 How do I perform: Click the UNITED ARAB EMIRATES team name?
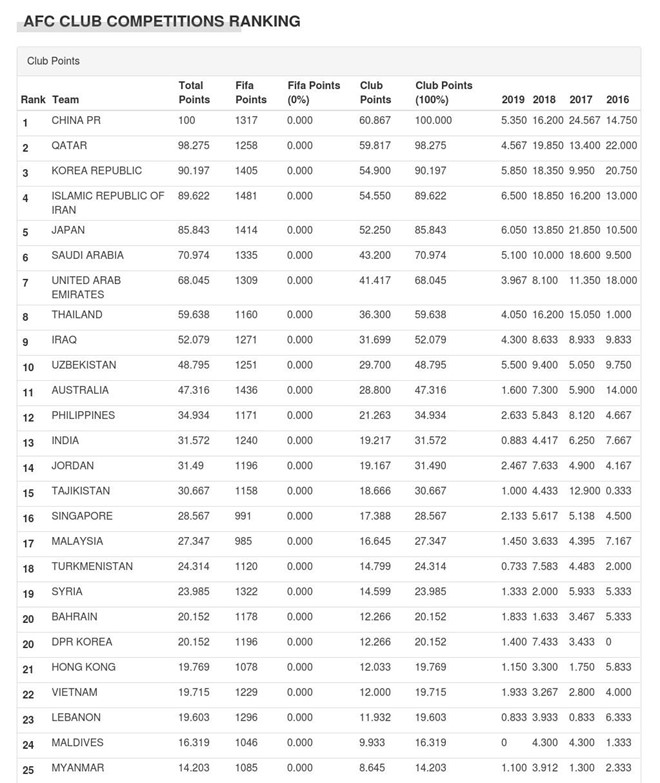tap(86, 287)
